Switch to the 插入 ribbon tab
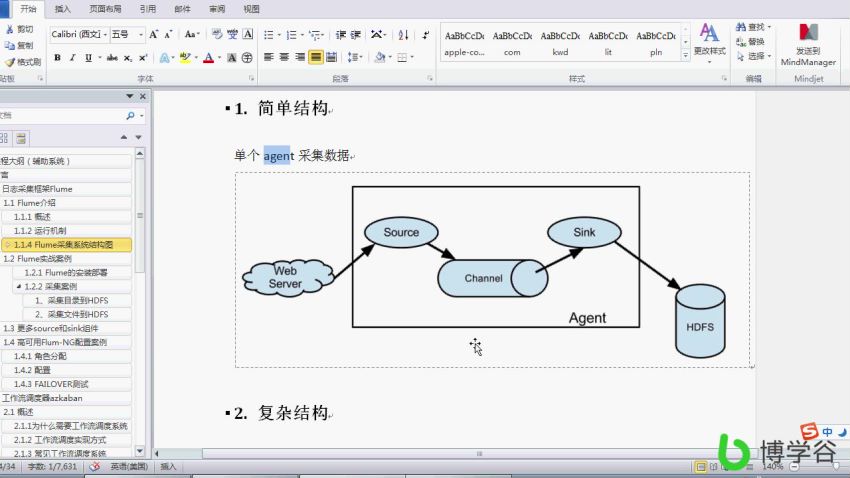 click(x=62, y=9)
